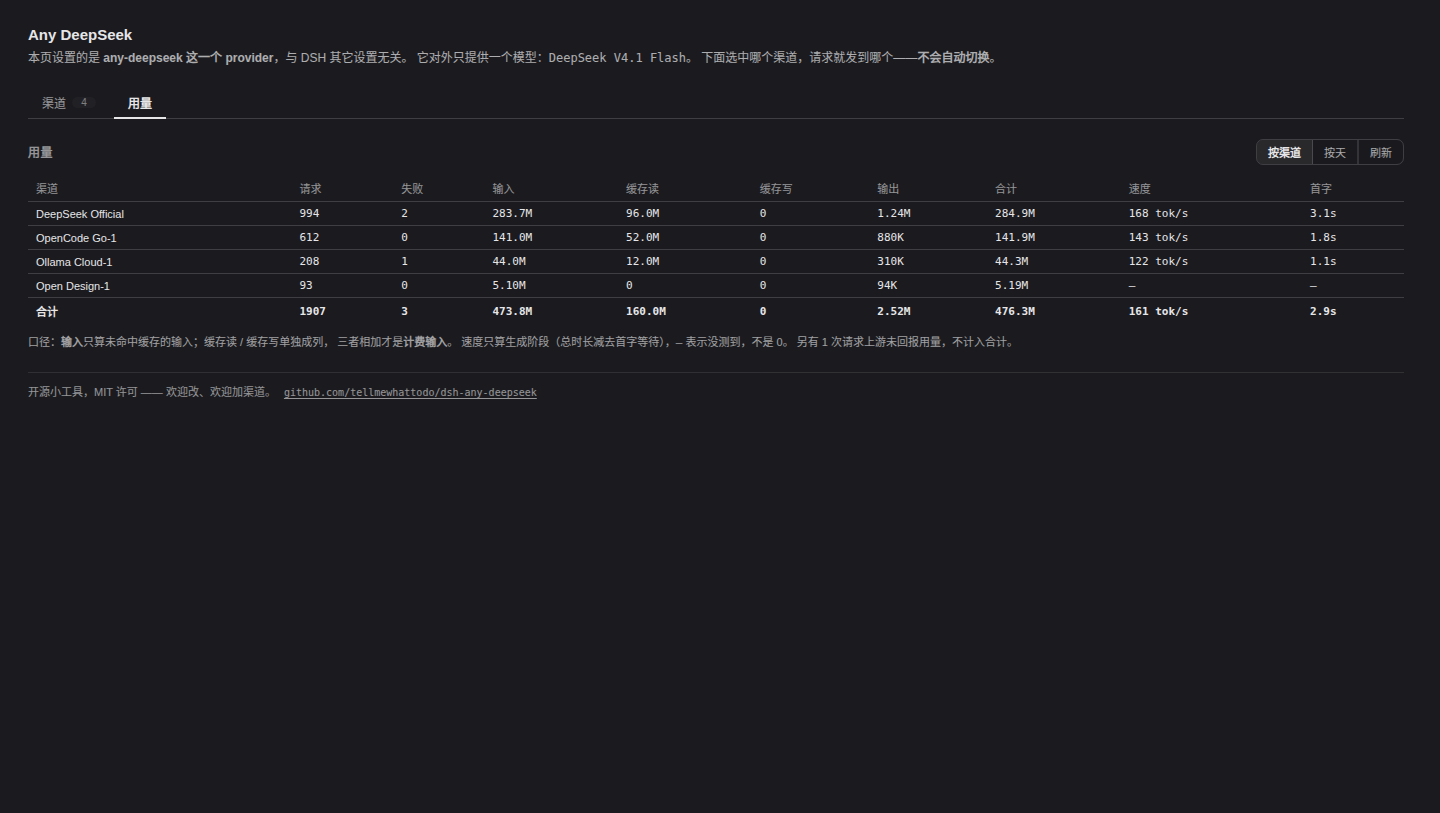The width and height of the screenshot is (1440, 813).
Task: Click the 刷新 refresh button
Action: (1381, 153)
